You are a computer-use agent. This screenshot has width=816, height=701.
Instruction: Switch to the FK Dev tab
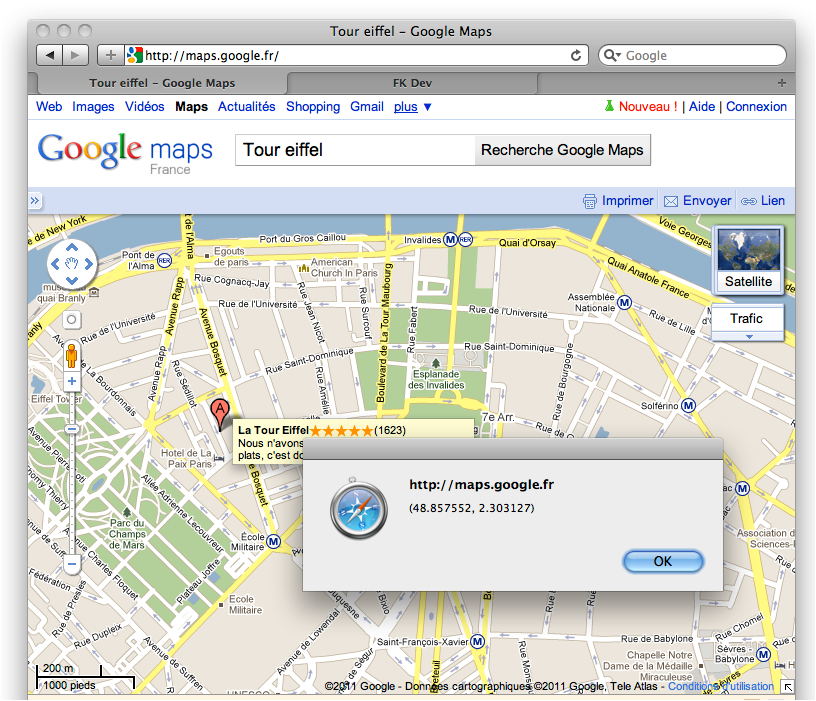[412, 83]
